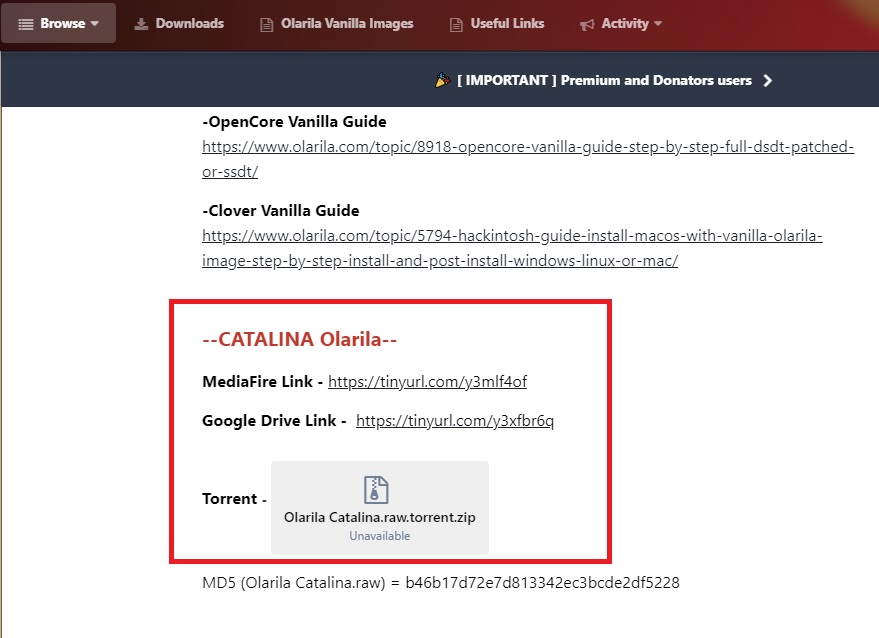This screenshot has height=638, width=879.
Task: Click the Olarila Vanilla Images document icon
Action: pos(266,24)
